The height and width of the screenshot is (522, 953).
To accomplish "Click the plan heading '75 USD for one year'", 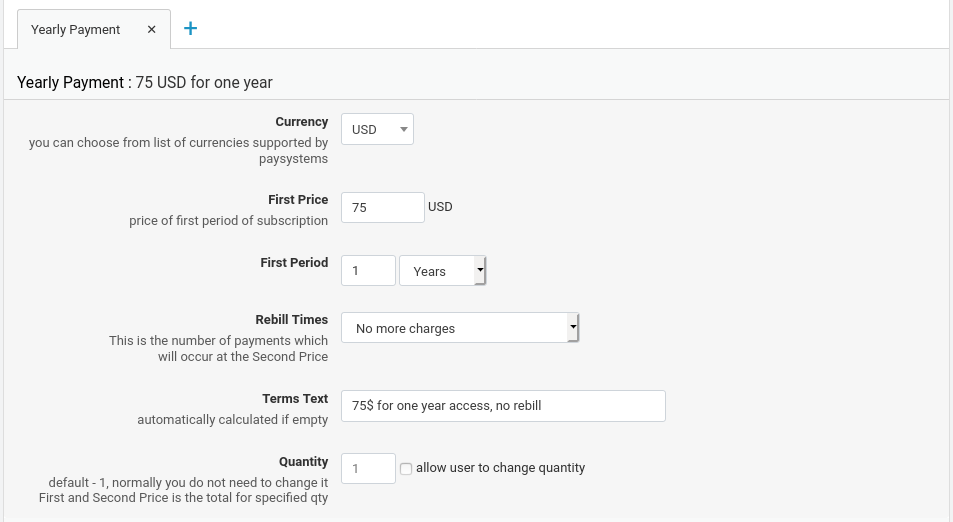I will click(204, 83).
